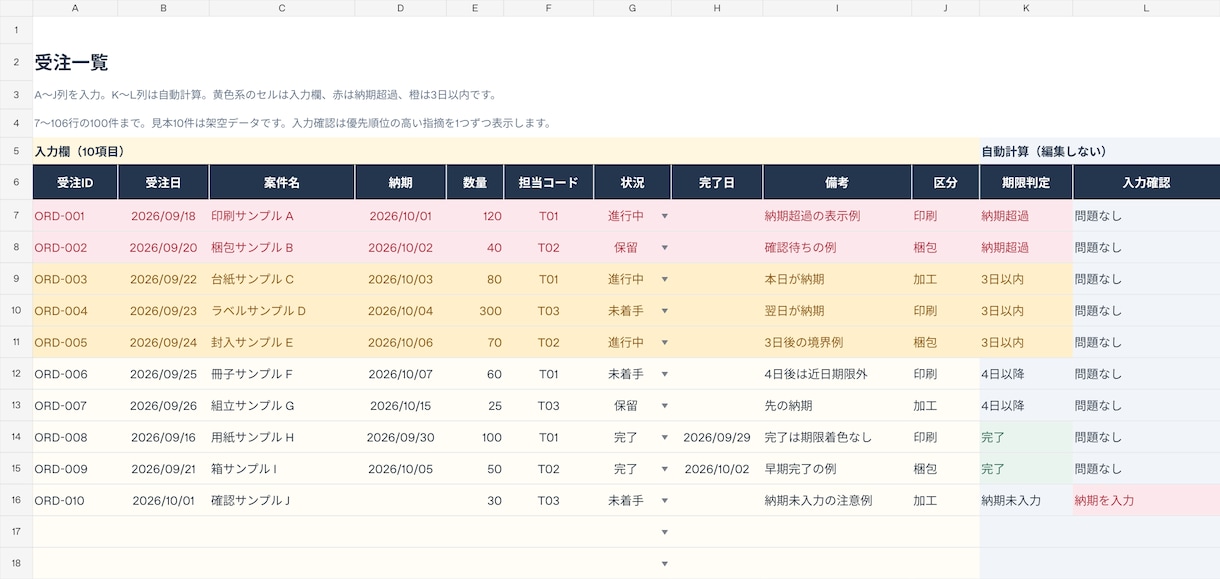
Task: Open status dropdown for ORD-009 row
Action: [x=665, y=469]
